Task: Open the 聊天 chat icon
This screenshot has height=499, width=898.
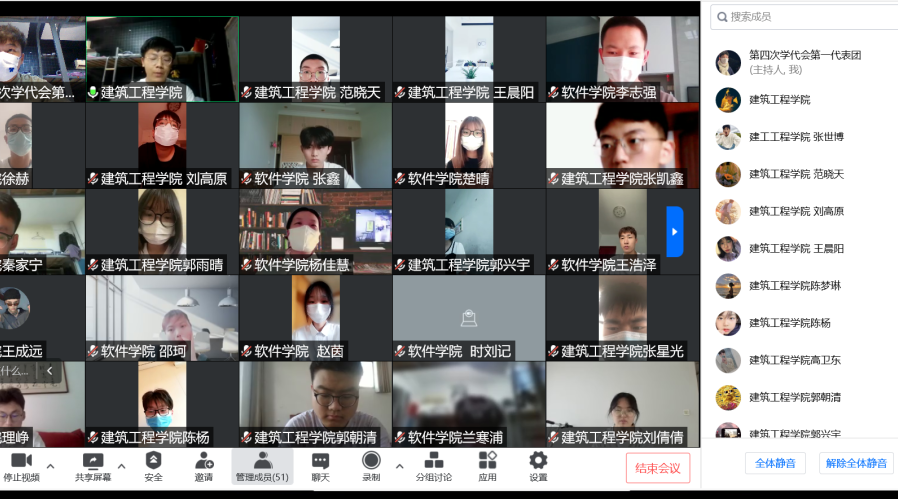Action: pos(320,461)
